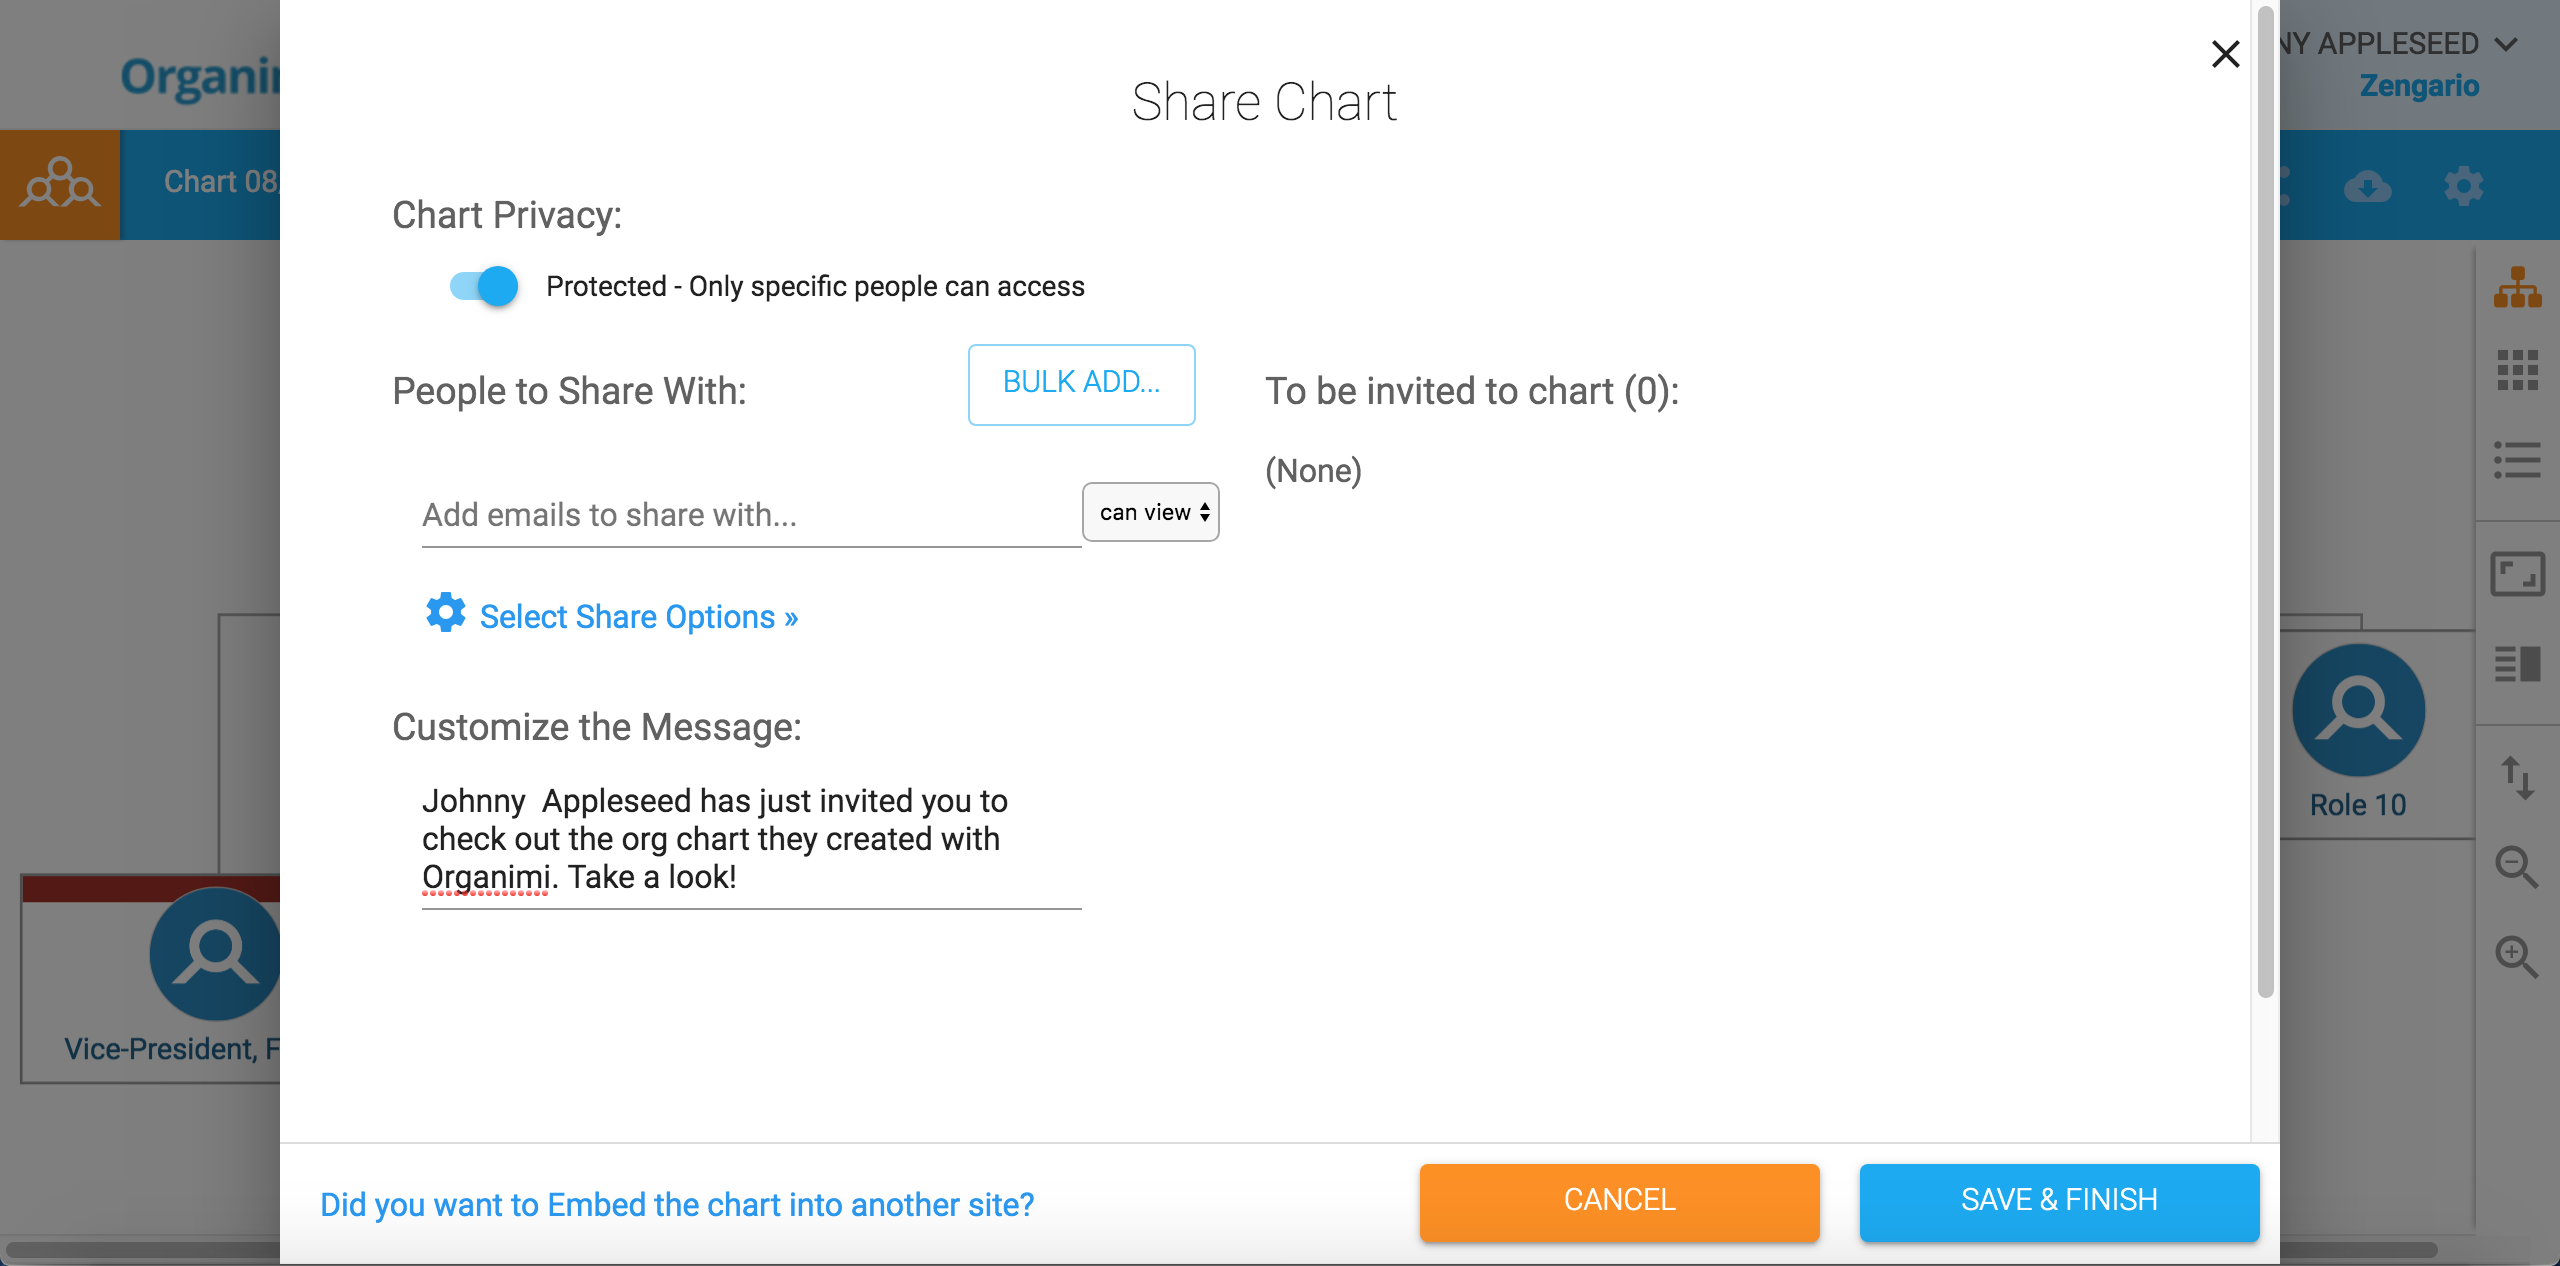Open the "can view" permission dropdown

[x=1150, y=512]
